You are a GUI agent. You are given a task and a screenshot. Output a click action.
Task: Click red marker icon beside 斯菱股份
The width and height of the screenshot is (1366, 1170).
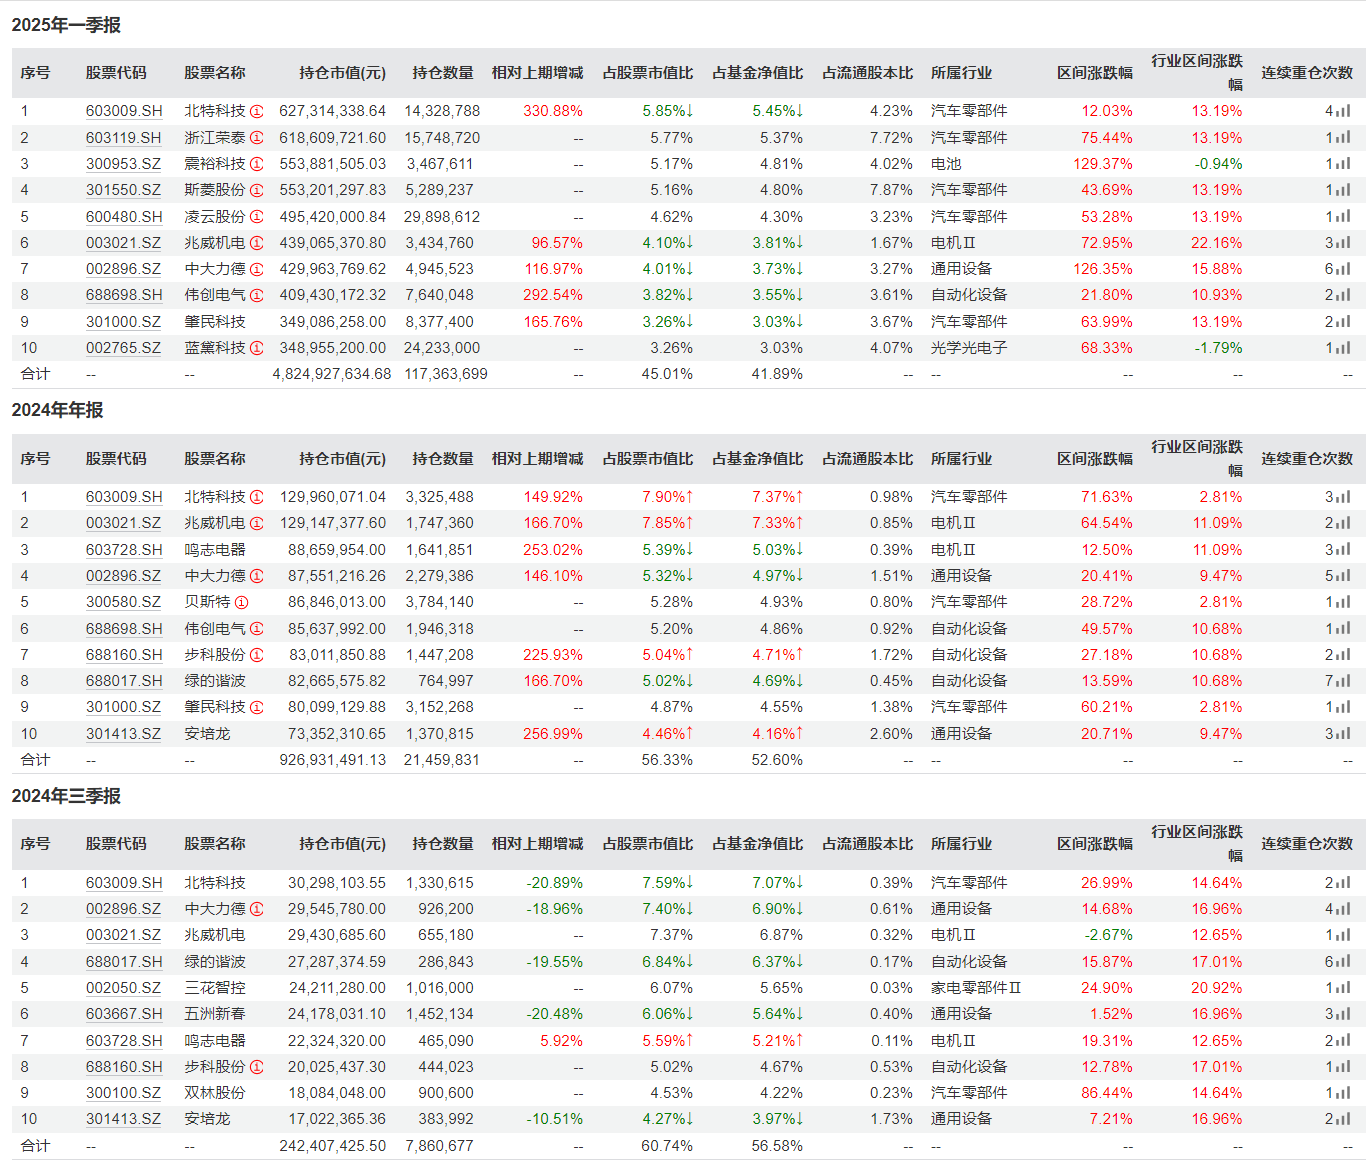click(x=257, y=190)
